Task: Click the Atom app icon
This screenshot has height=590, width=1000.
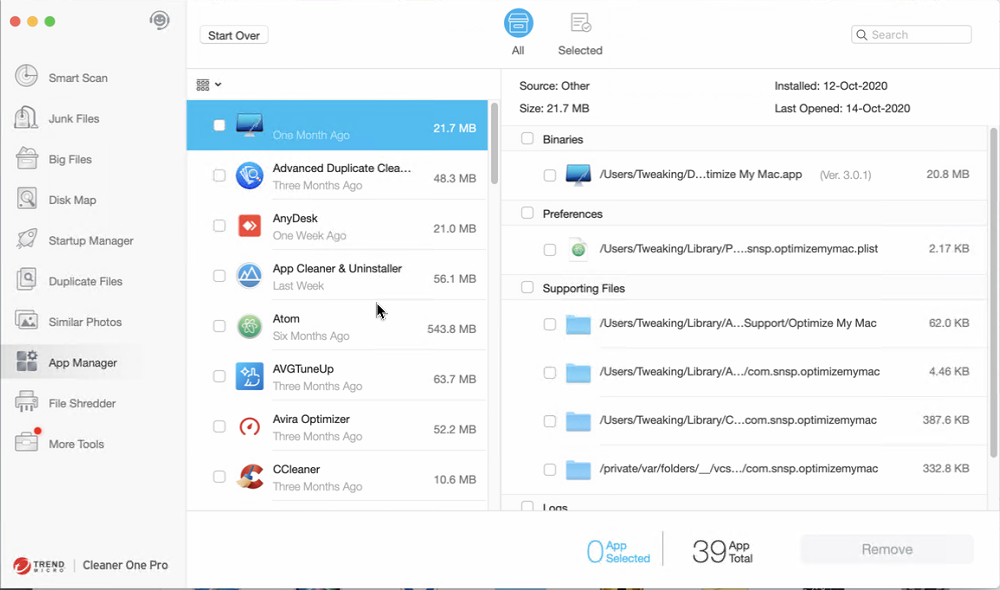Action: (249, 326)
